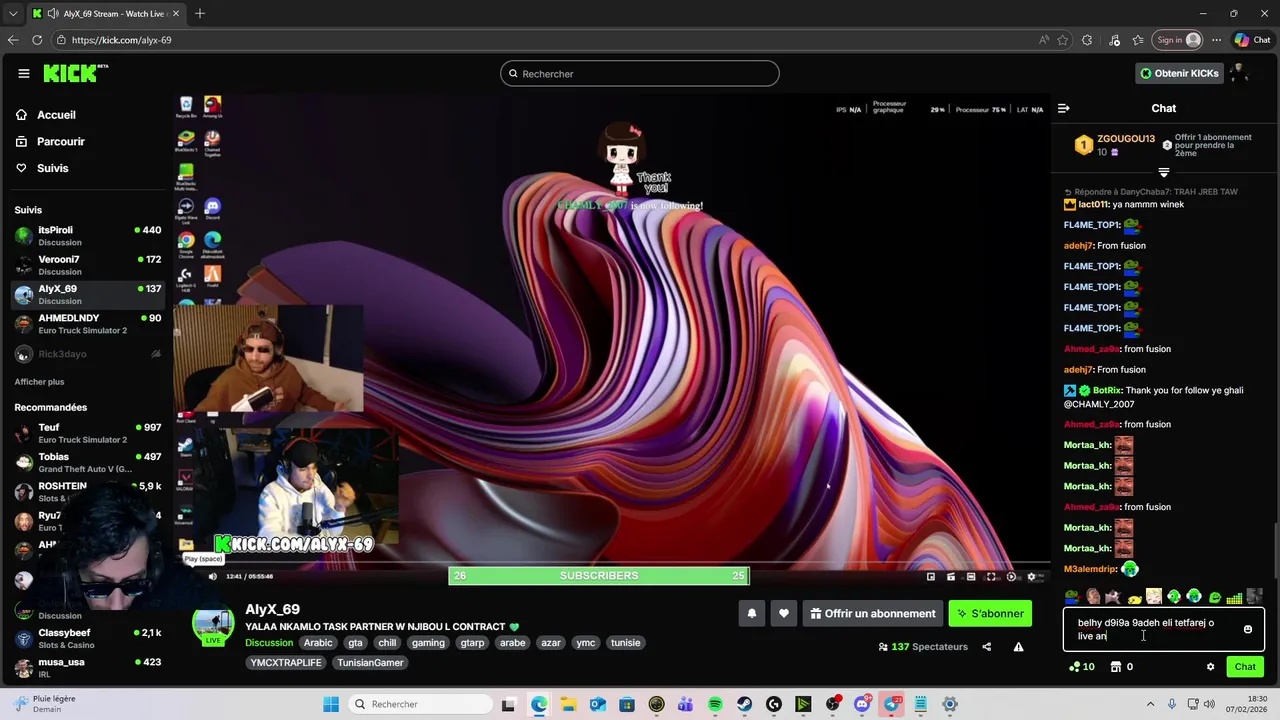
Task: Open chat settings gear icon
Action: click(1210, 667)
